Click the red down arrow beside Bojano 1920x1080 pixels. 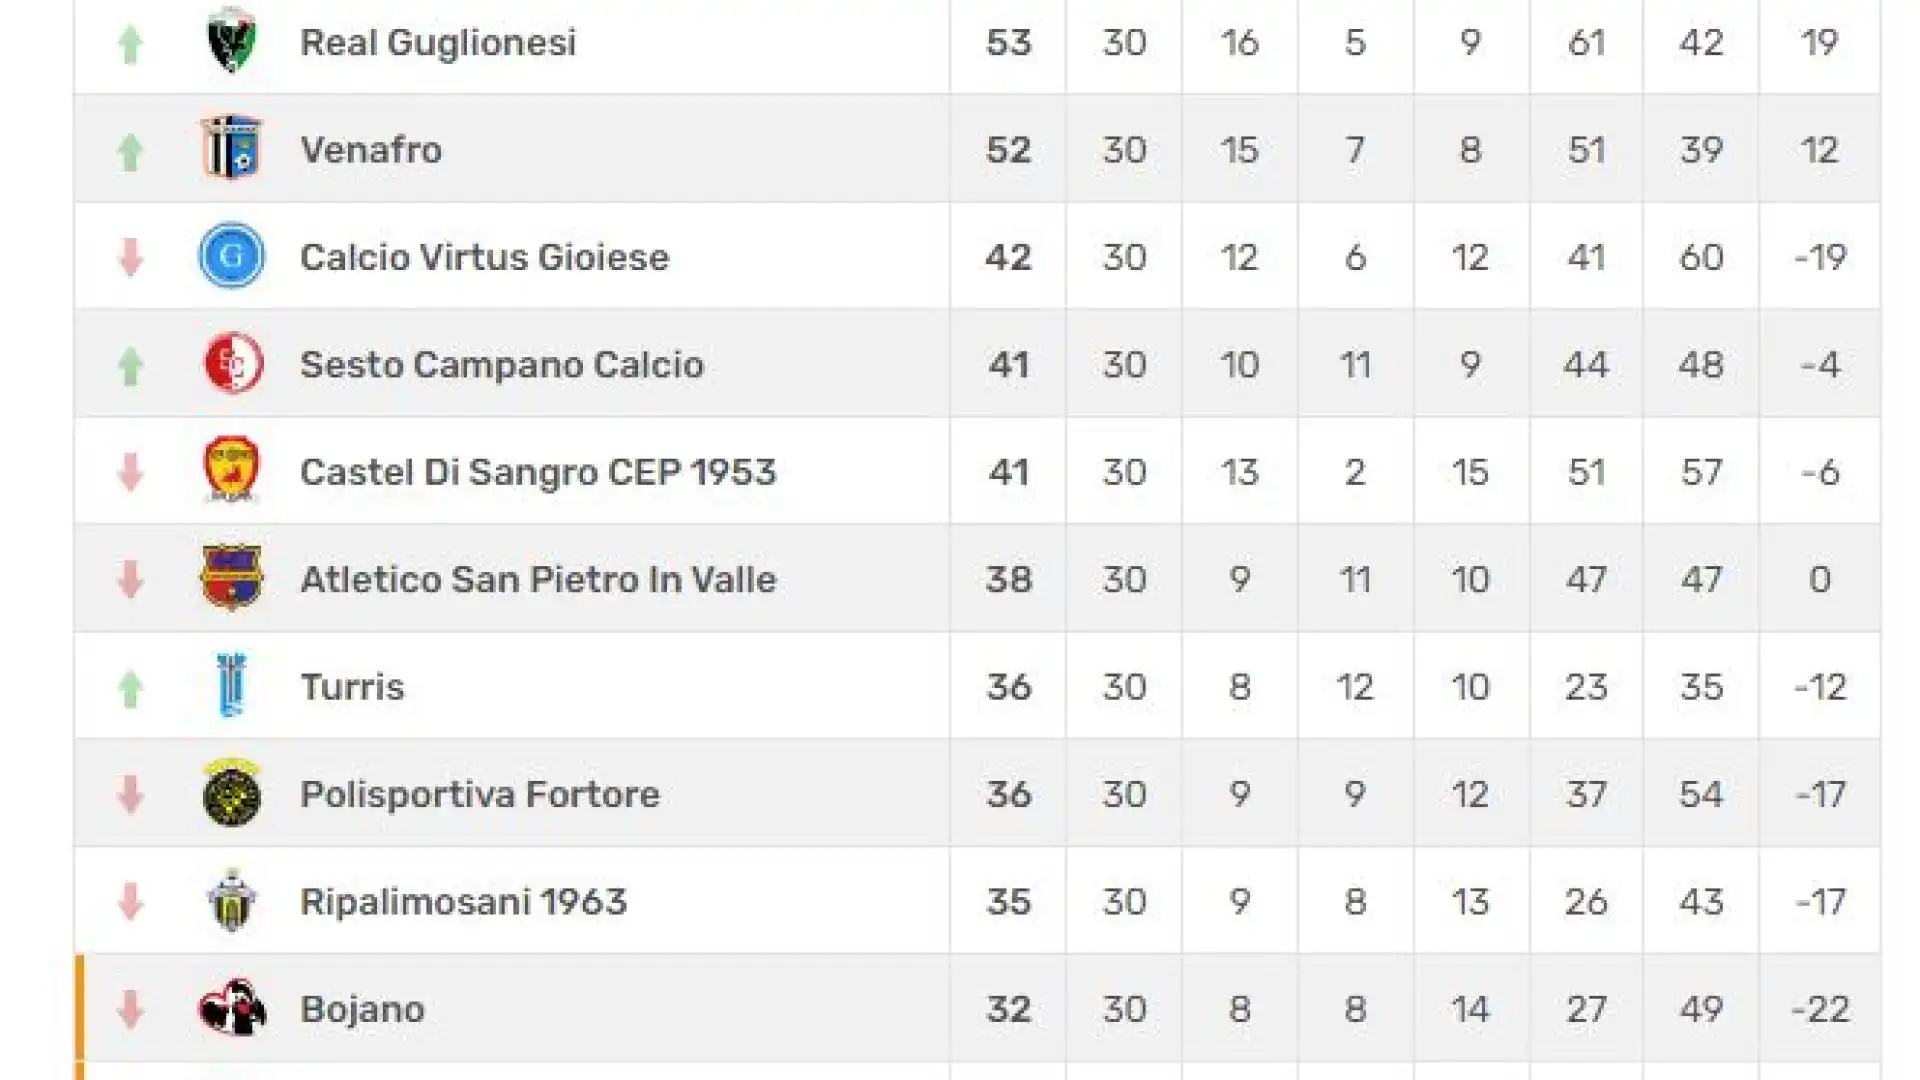(130, 1010)
